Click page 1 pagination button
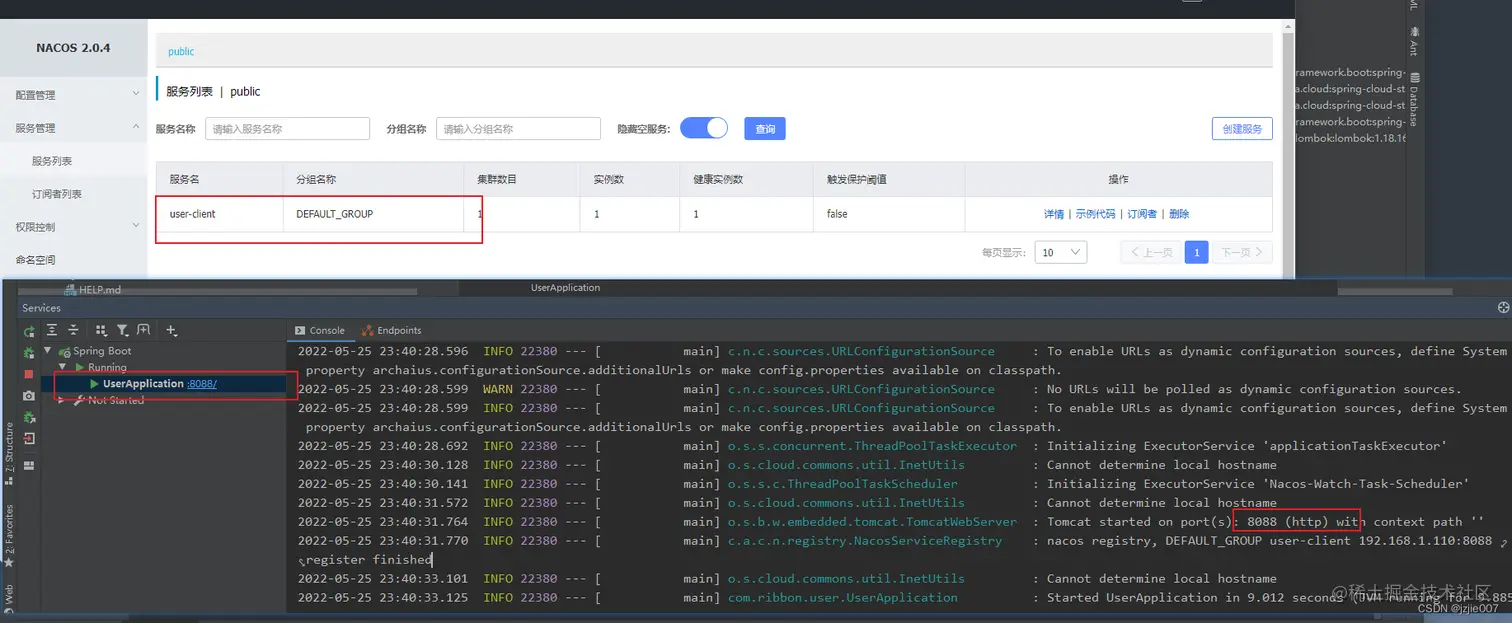The width and height of the screenshot is (1512, 623). [1196, 253]
